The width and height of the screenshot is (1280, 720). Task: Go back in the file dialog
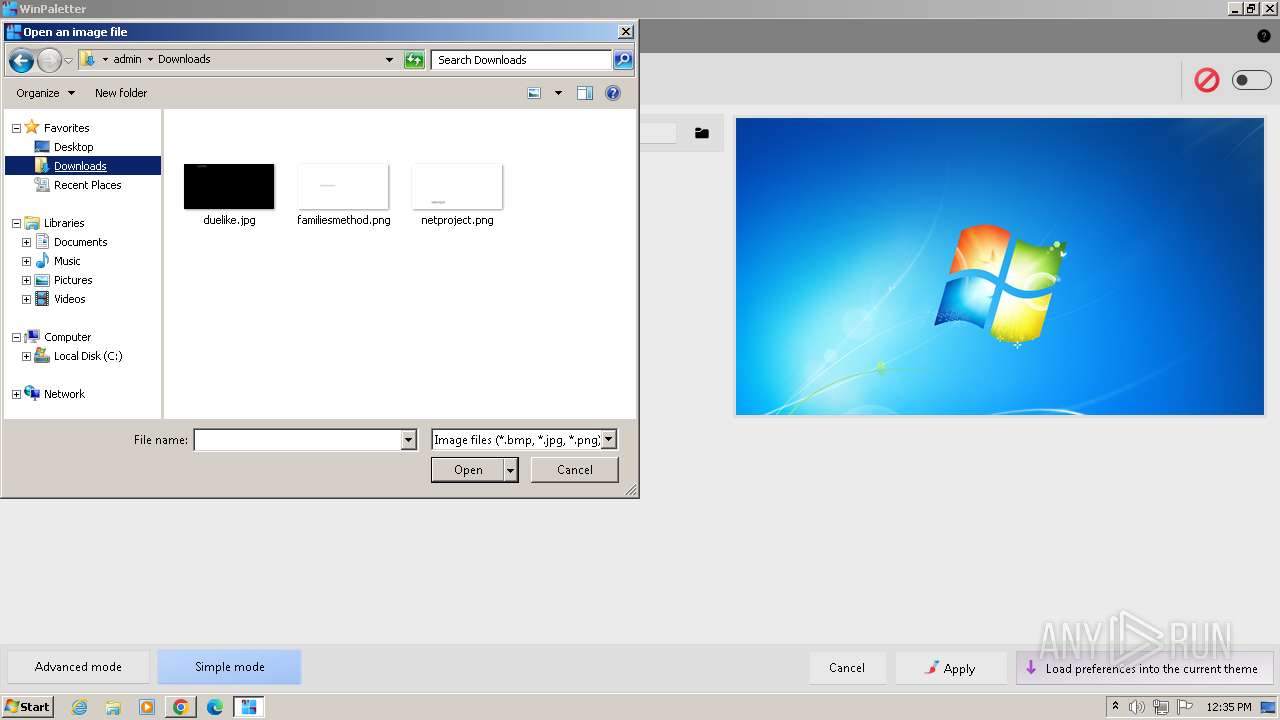pos(21,60)
